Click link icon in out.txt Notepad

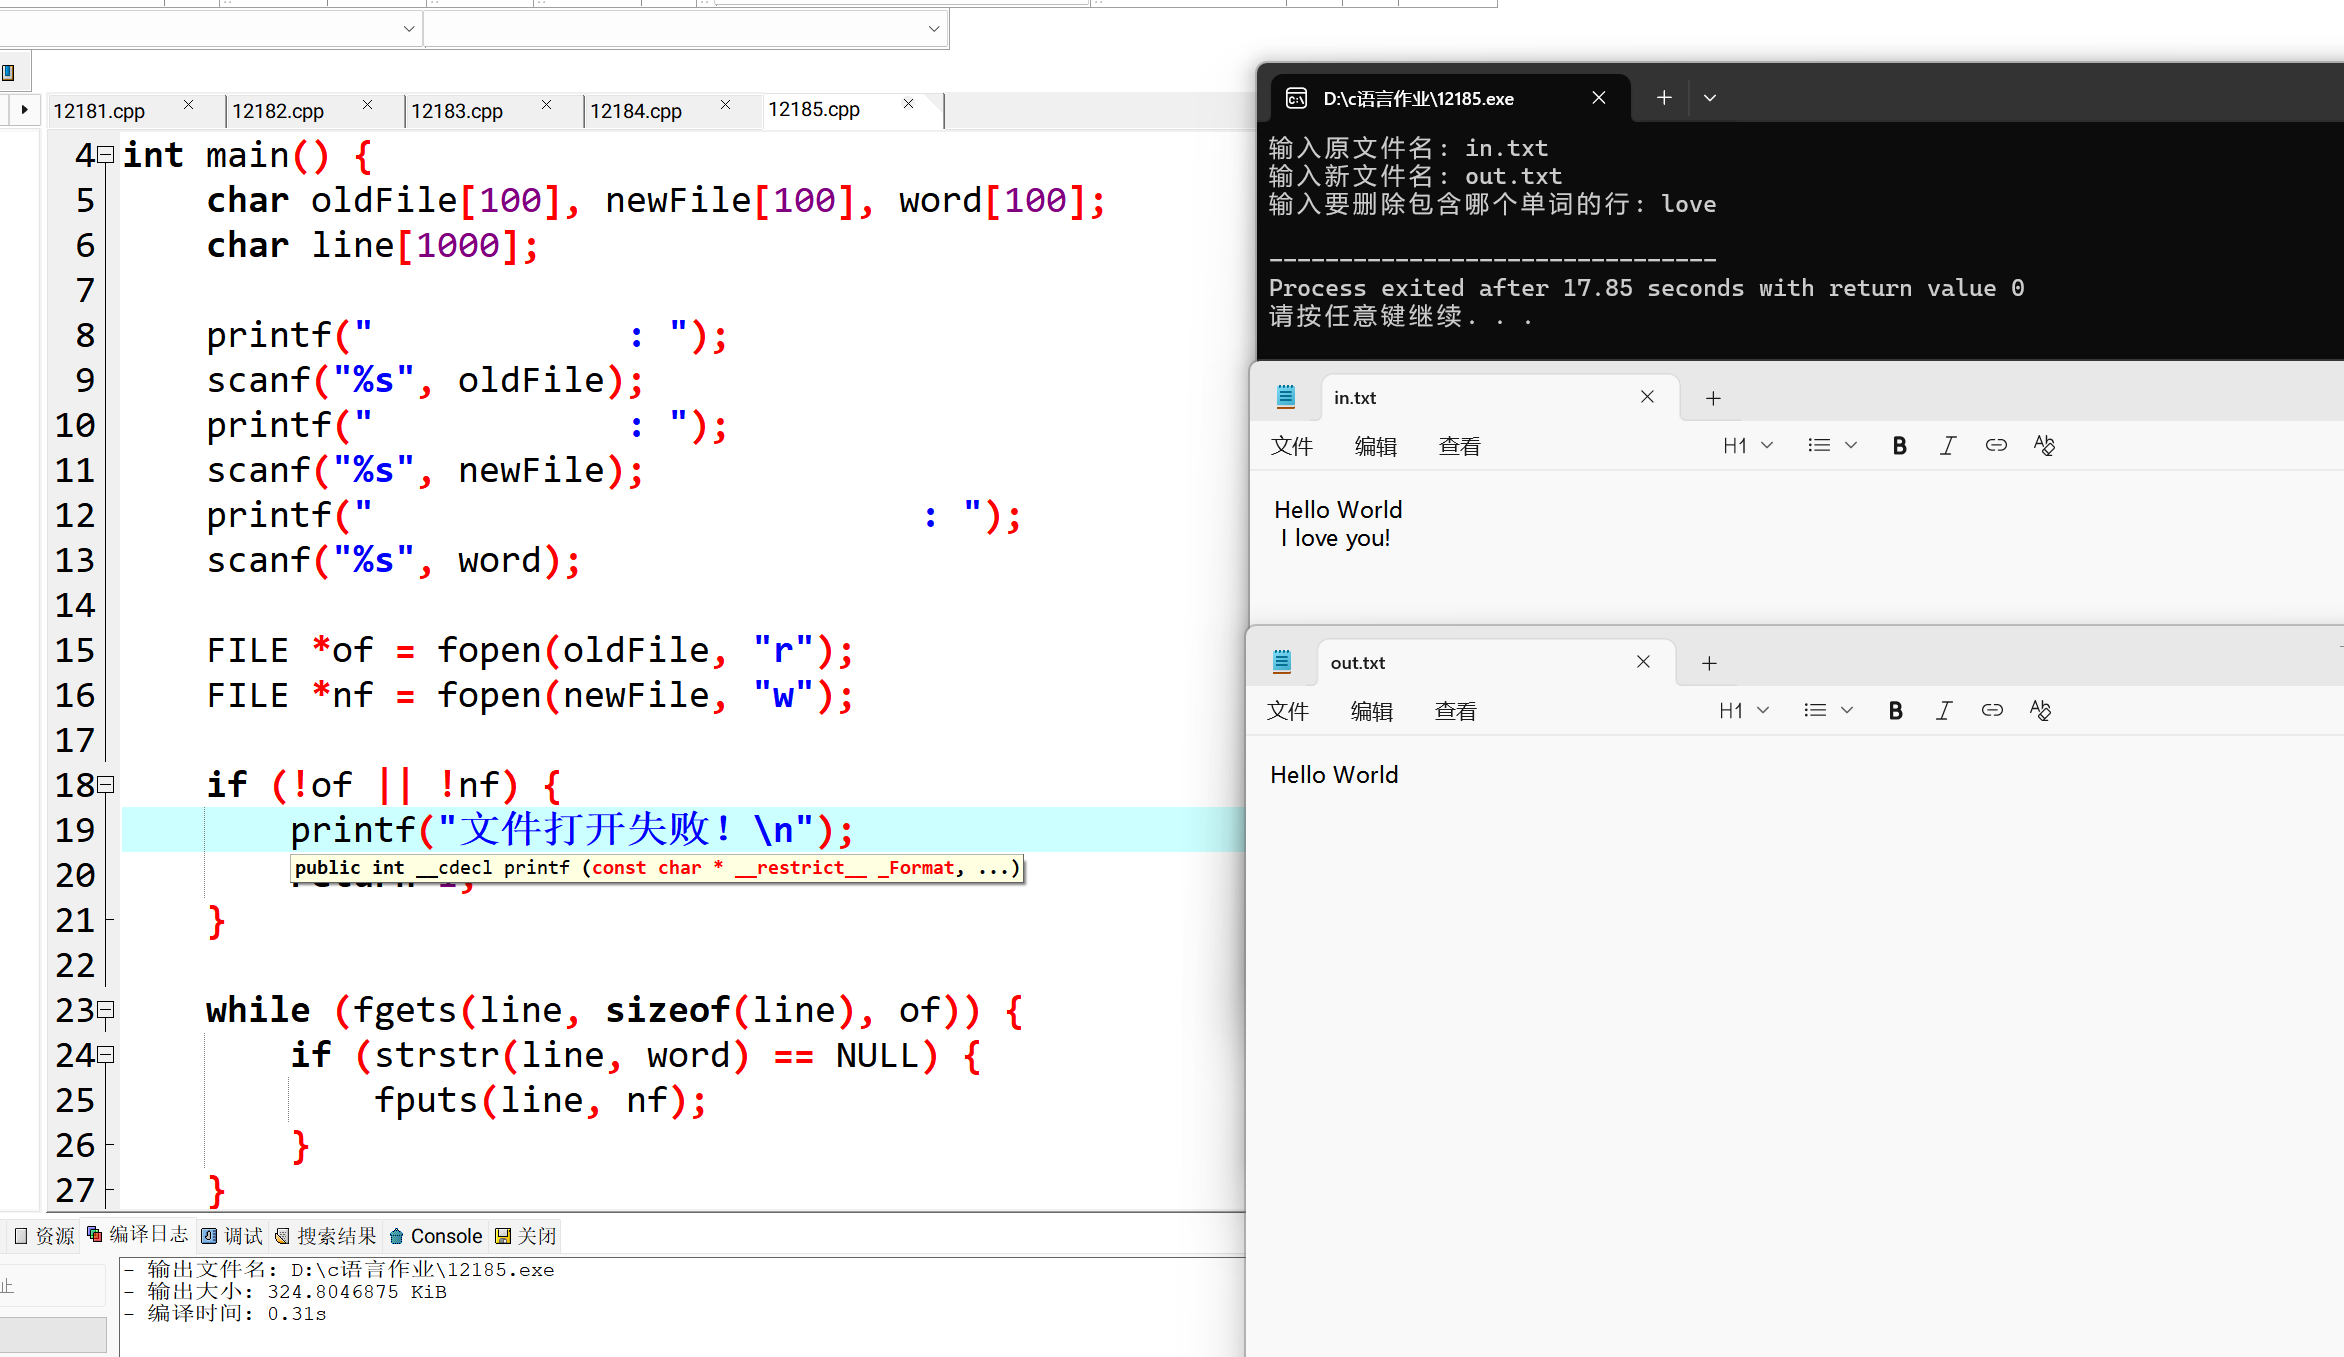pos(1992,711)
